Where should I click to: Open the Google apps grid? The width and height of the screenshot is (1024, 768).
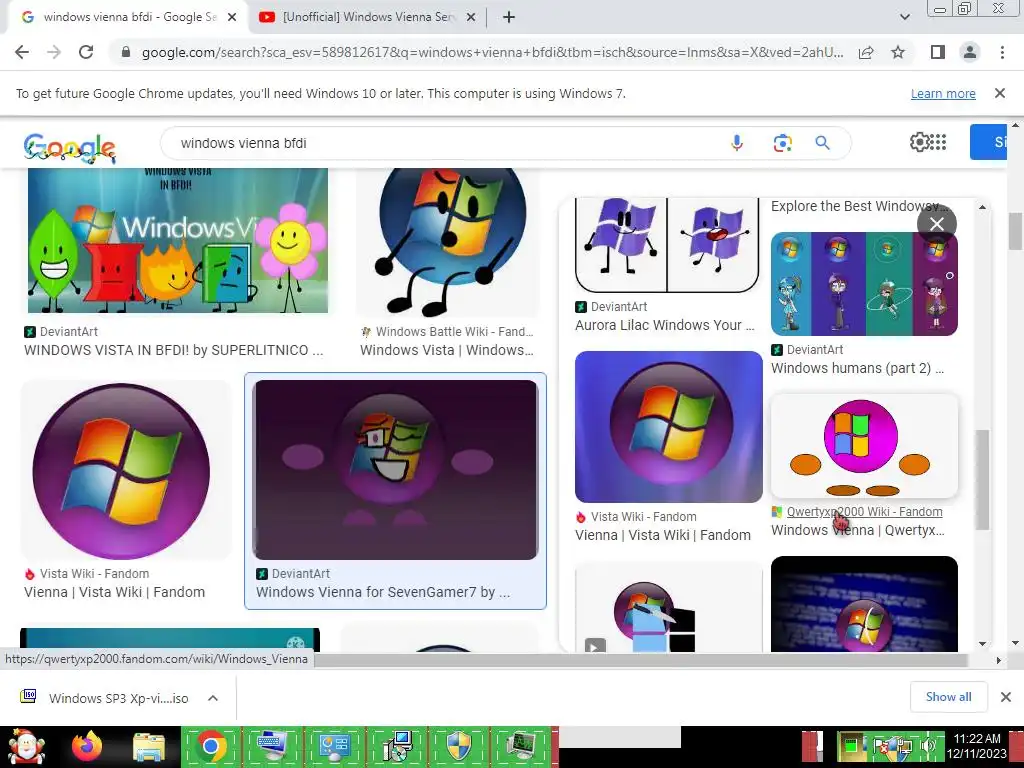pos(938,142)
